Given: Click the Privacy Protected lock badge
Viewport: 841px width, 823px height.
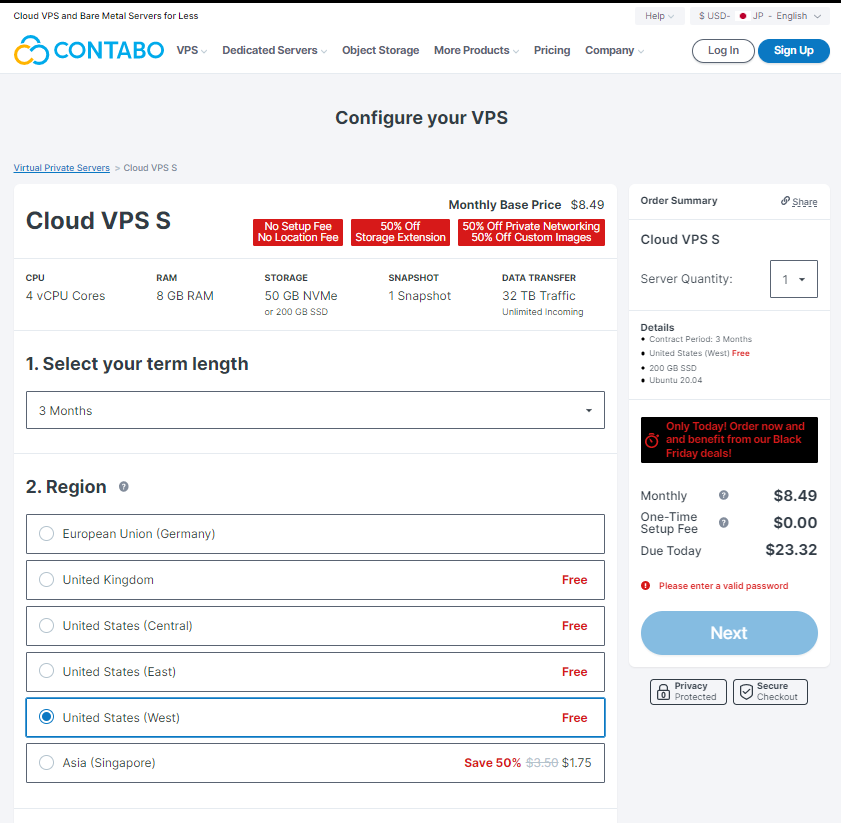Looking at the screenshot, I should pos(688,692).
